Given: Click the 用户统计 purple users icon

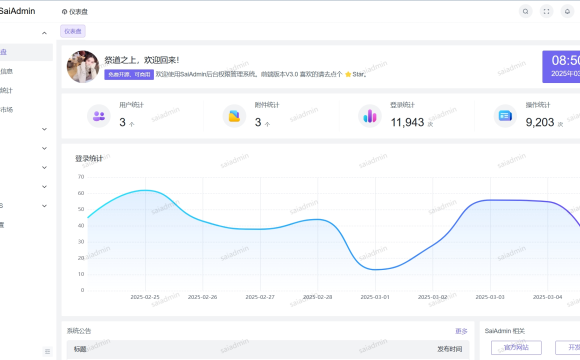Looking at the screenshot, I should click(99, 116).
